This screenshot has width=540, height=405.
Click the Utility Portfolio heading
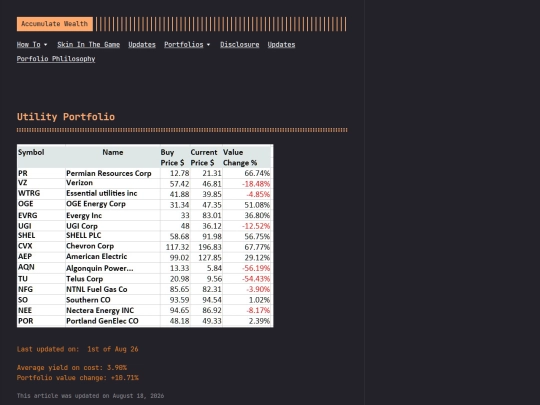pos(66,117)
